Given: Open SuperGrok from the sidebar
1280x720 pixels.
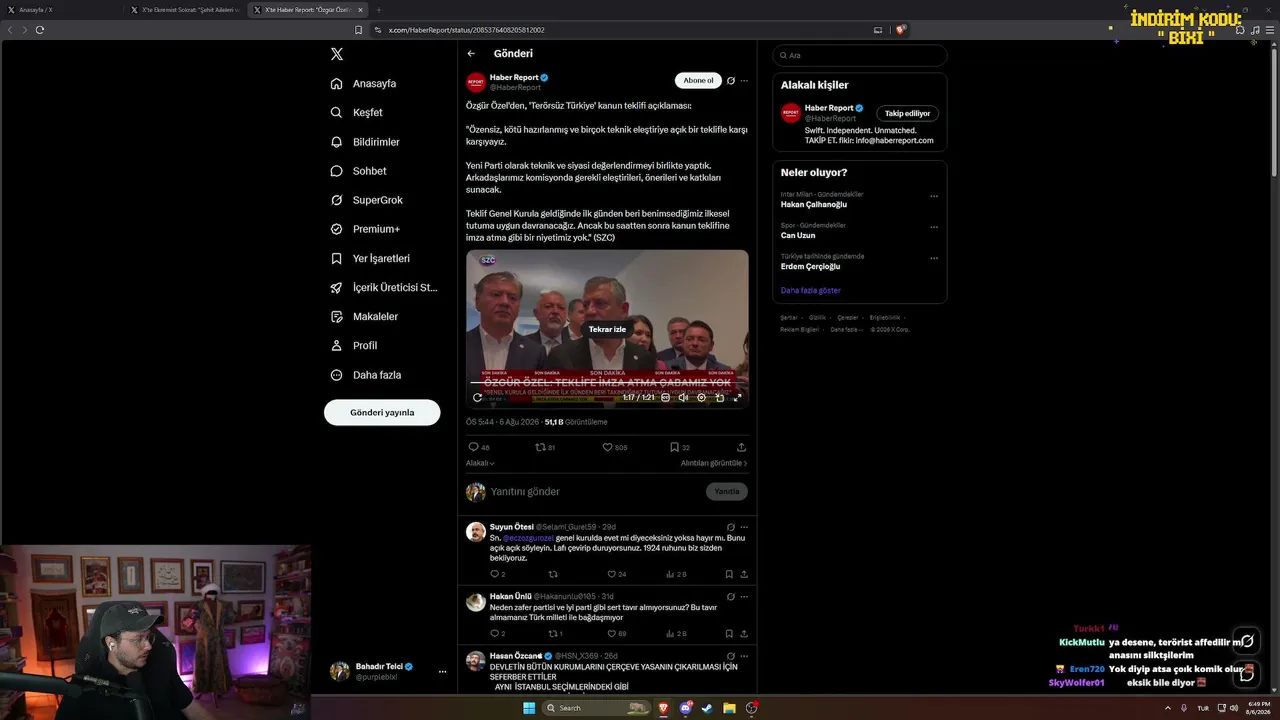Looking at the screenshot, I should pyautogui.click(x=366, y=200).
